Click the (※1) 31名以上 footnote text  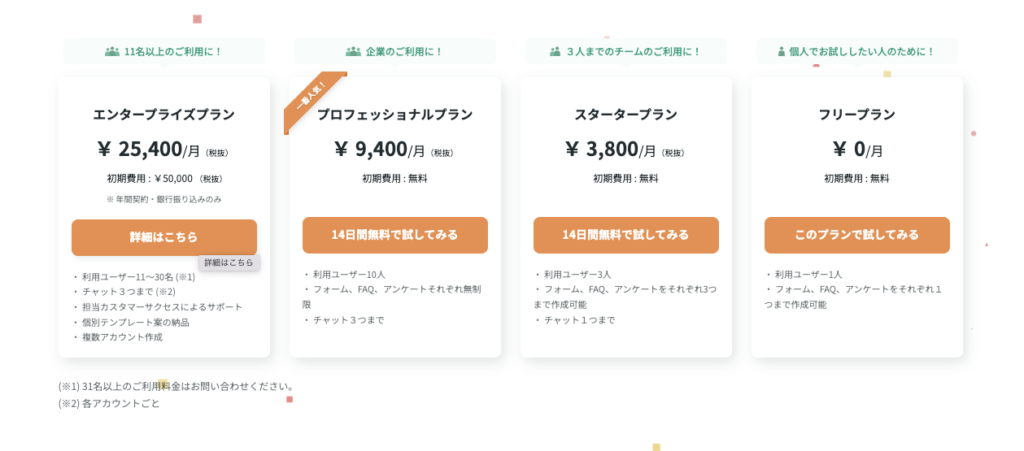(x=176, y=386)
